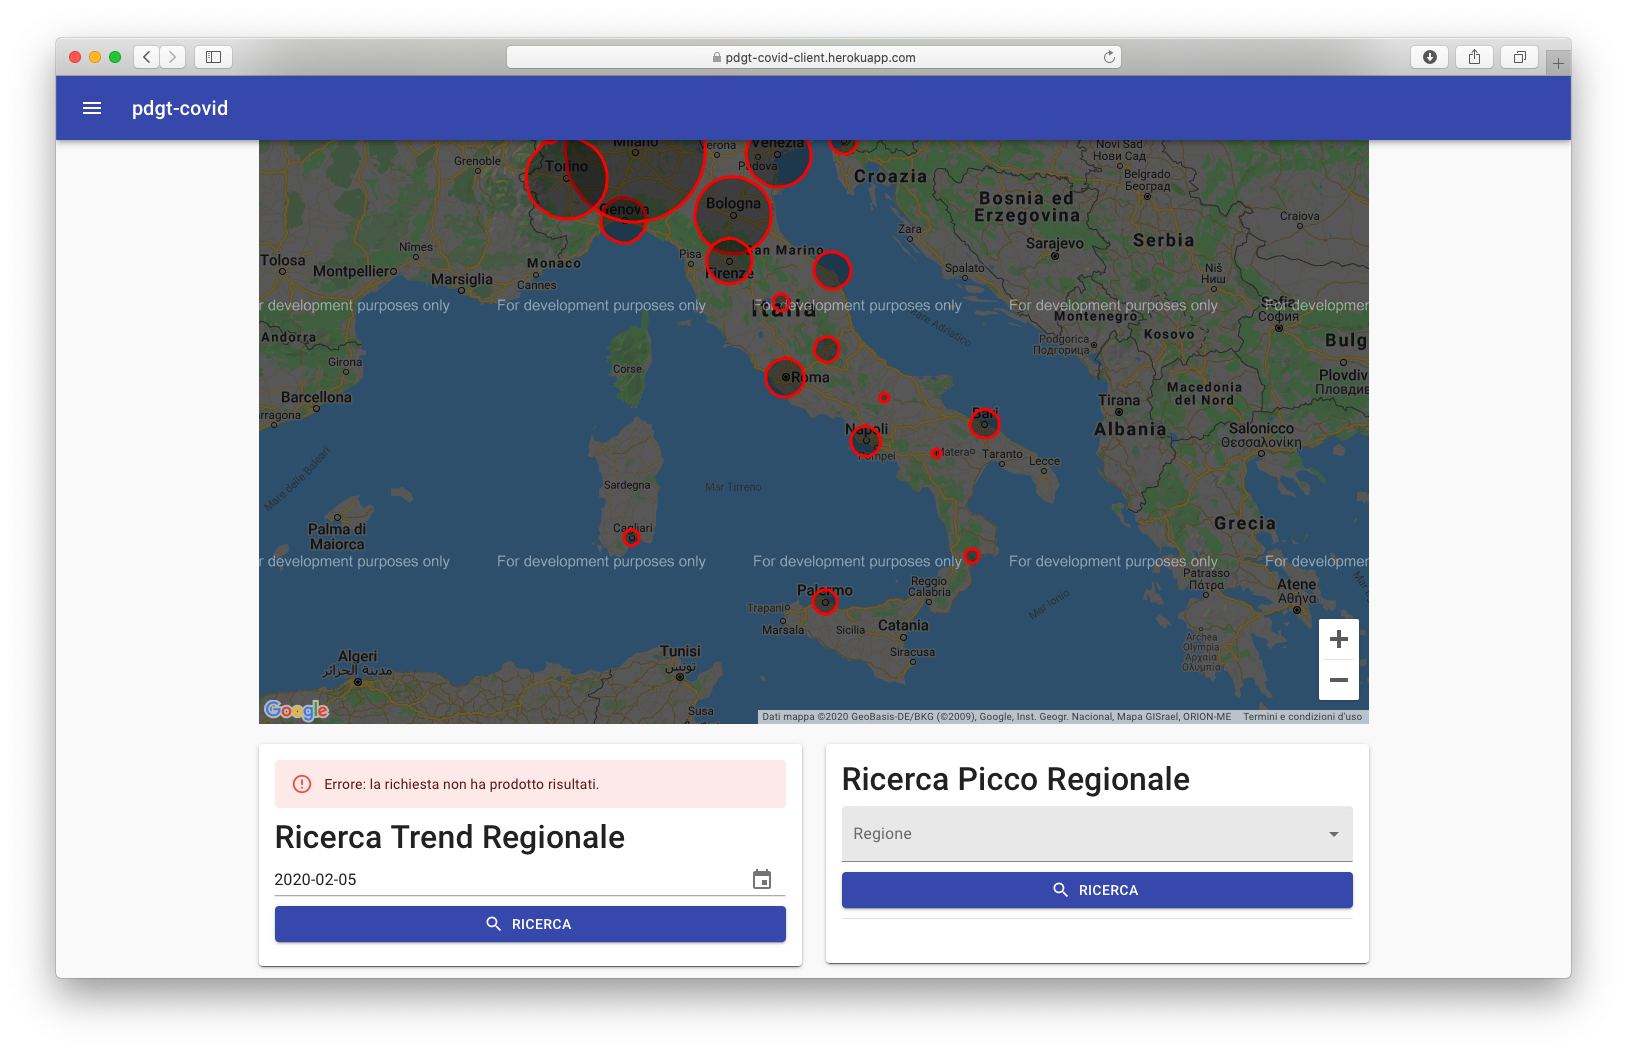
Task: Select the red circle over Bologna
Action: tap(733, 214)
